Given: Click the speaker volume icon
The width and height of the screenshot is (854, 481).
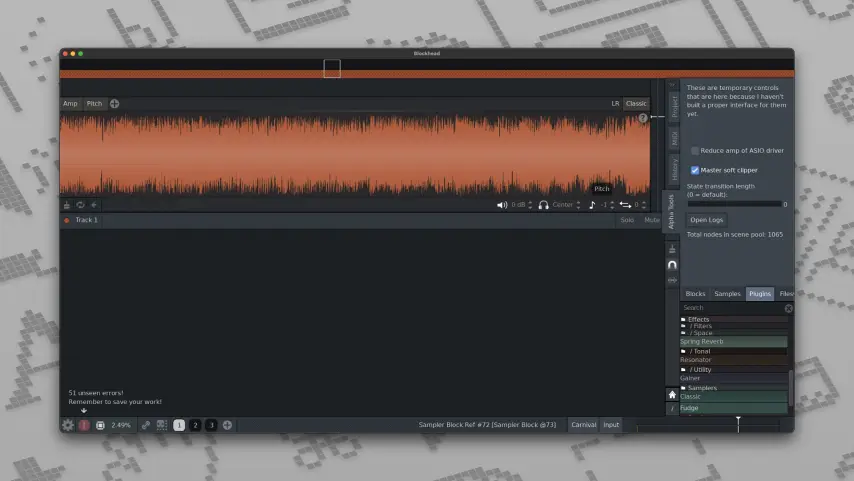Looking at the screenshot, I should tap(502, 205).
